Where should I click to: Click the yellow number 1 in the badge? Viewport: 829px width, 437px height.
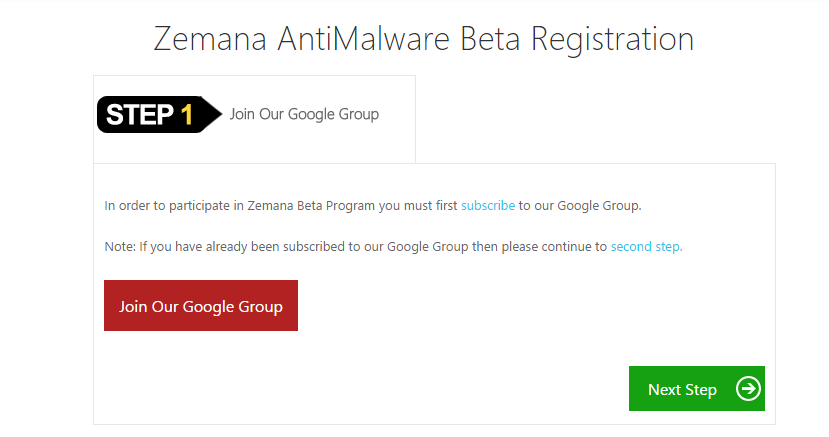tap(186, 115)
